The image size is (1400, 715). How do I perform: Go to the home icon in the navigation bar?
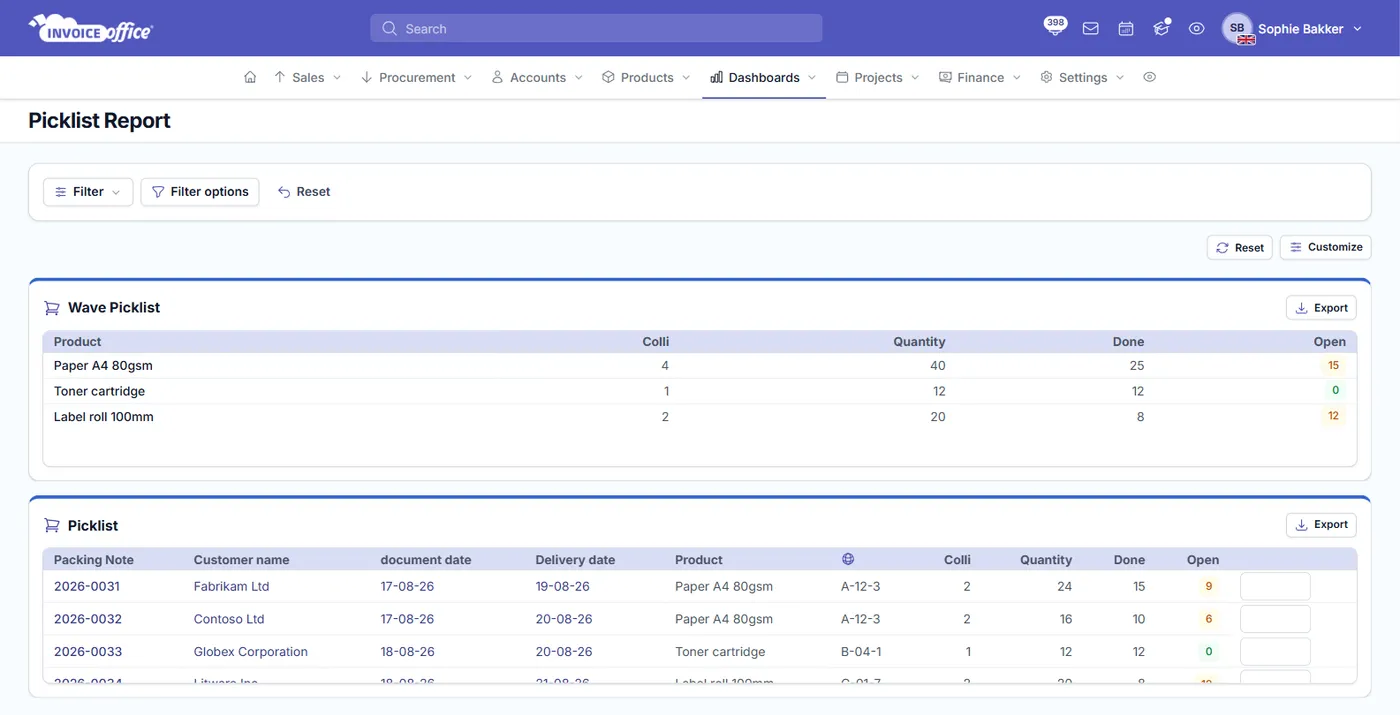(250, 77)
